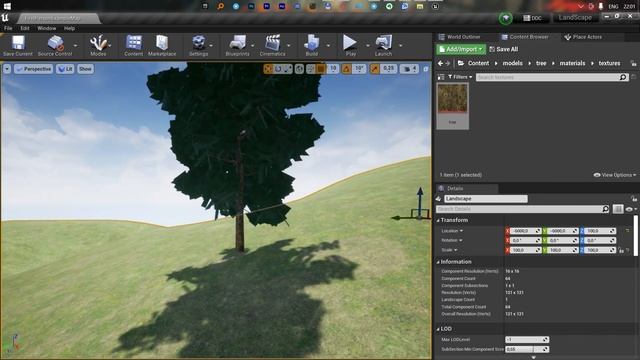Navigate to materials breadcrumb

click(572, 63)
